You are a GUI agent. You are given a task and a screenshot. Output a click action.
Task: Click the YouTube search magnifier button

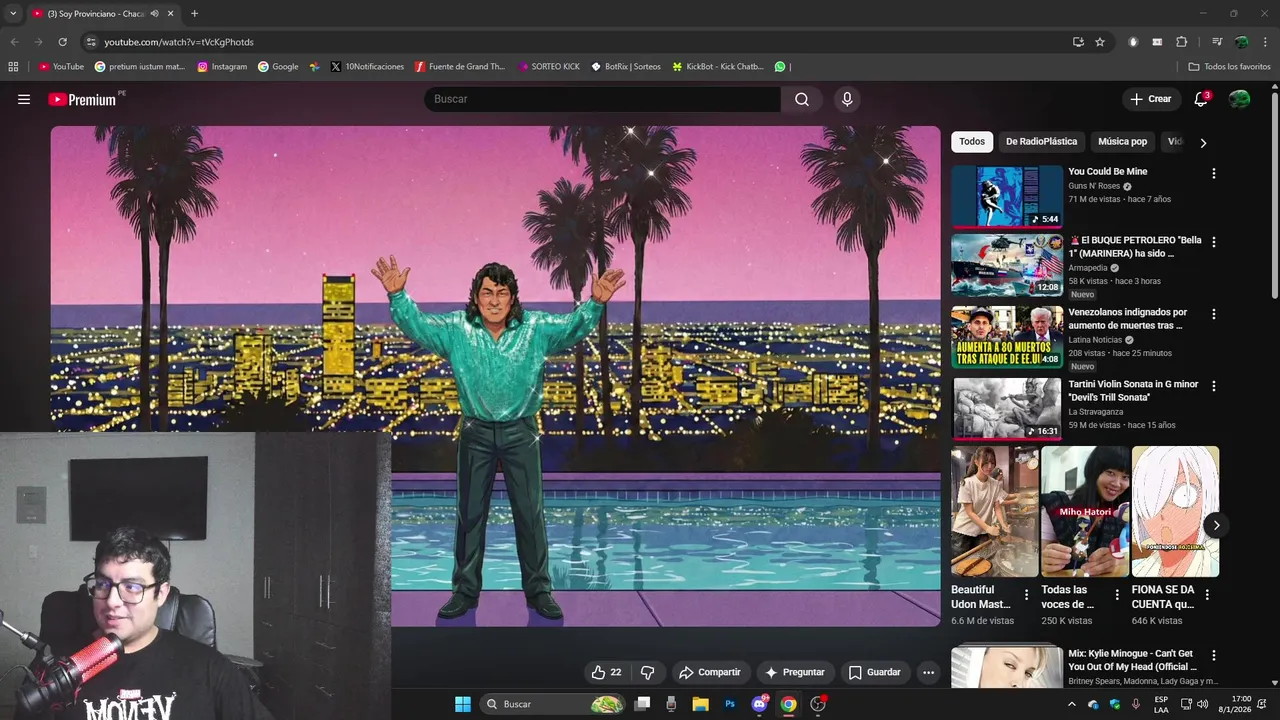[x=802, y=99]
